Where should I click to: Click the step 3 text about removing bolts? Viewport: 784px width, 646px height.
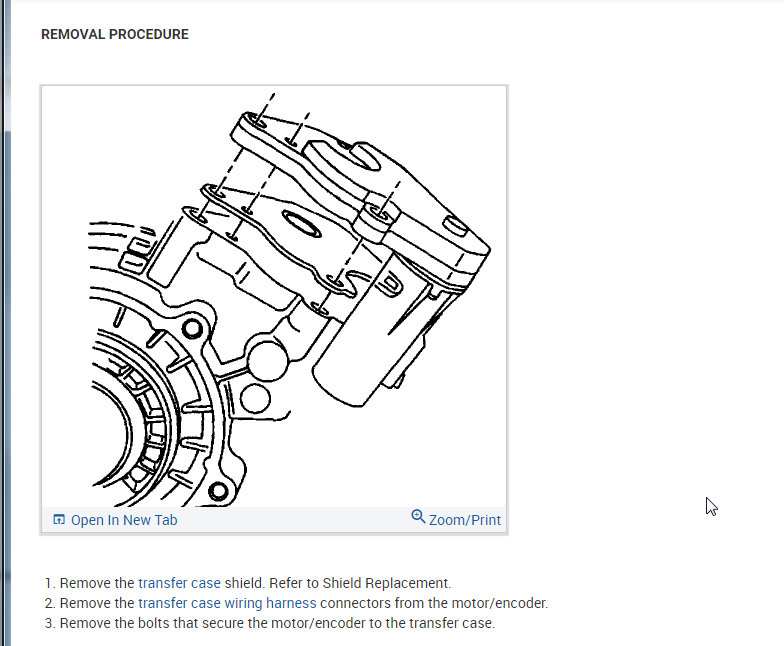coord(277,623)
